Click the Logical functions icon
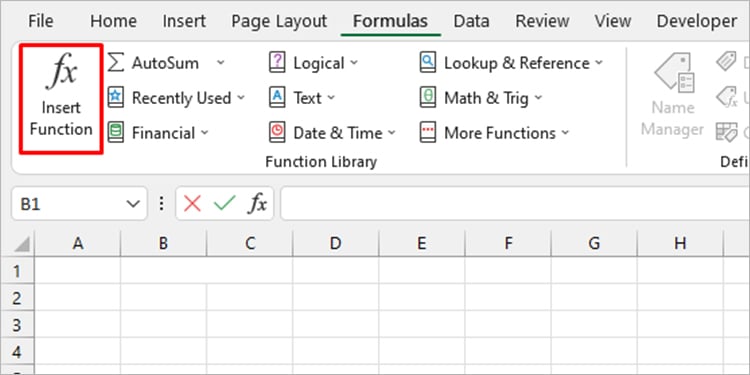The image size is (750, 375). (x=277, y=63)
